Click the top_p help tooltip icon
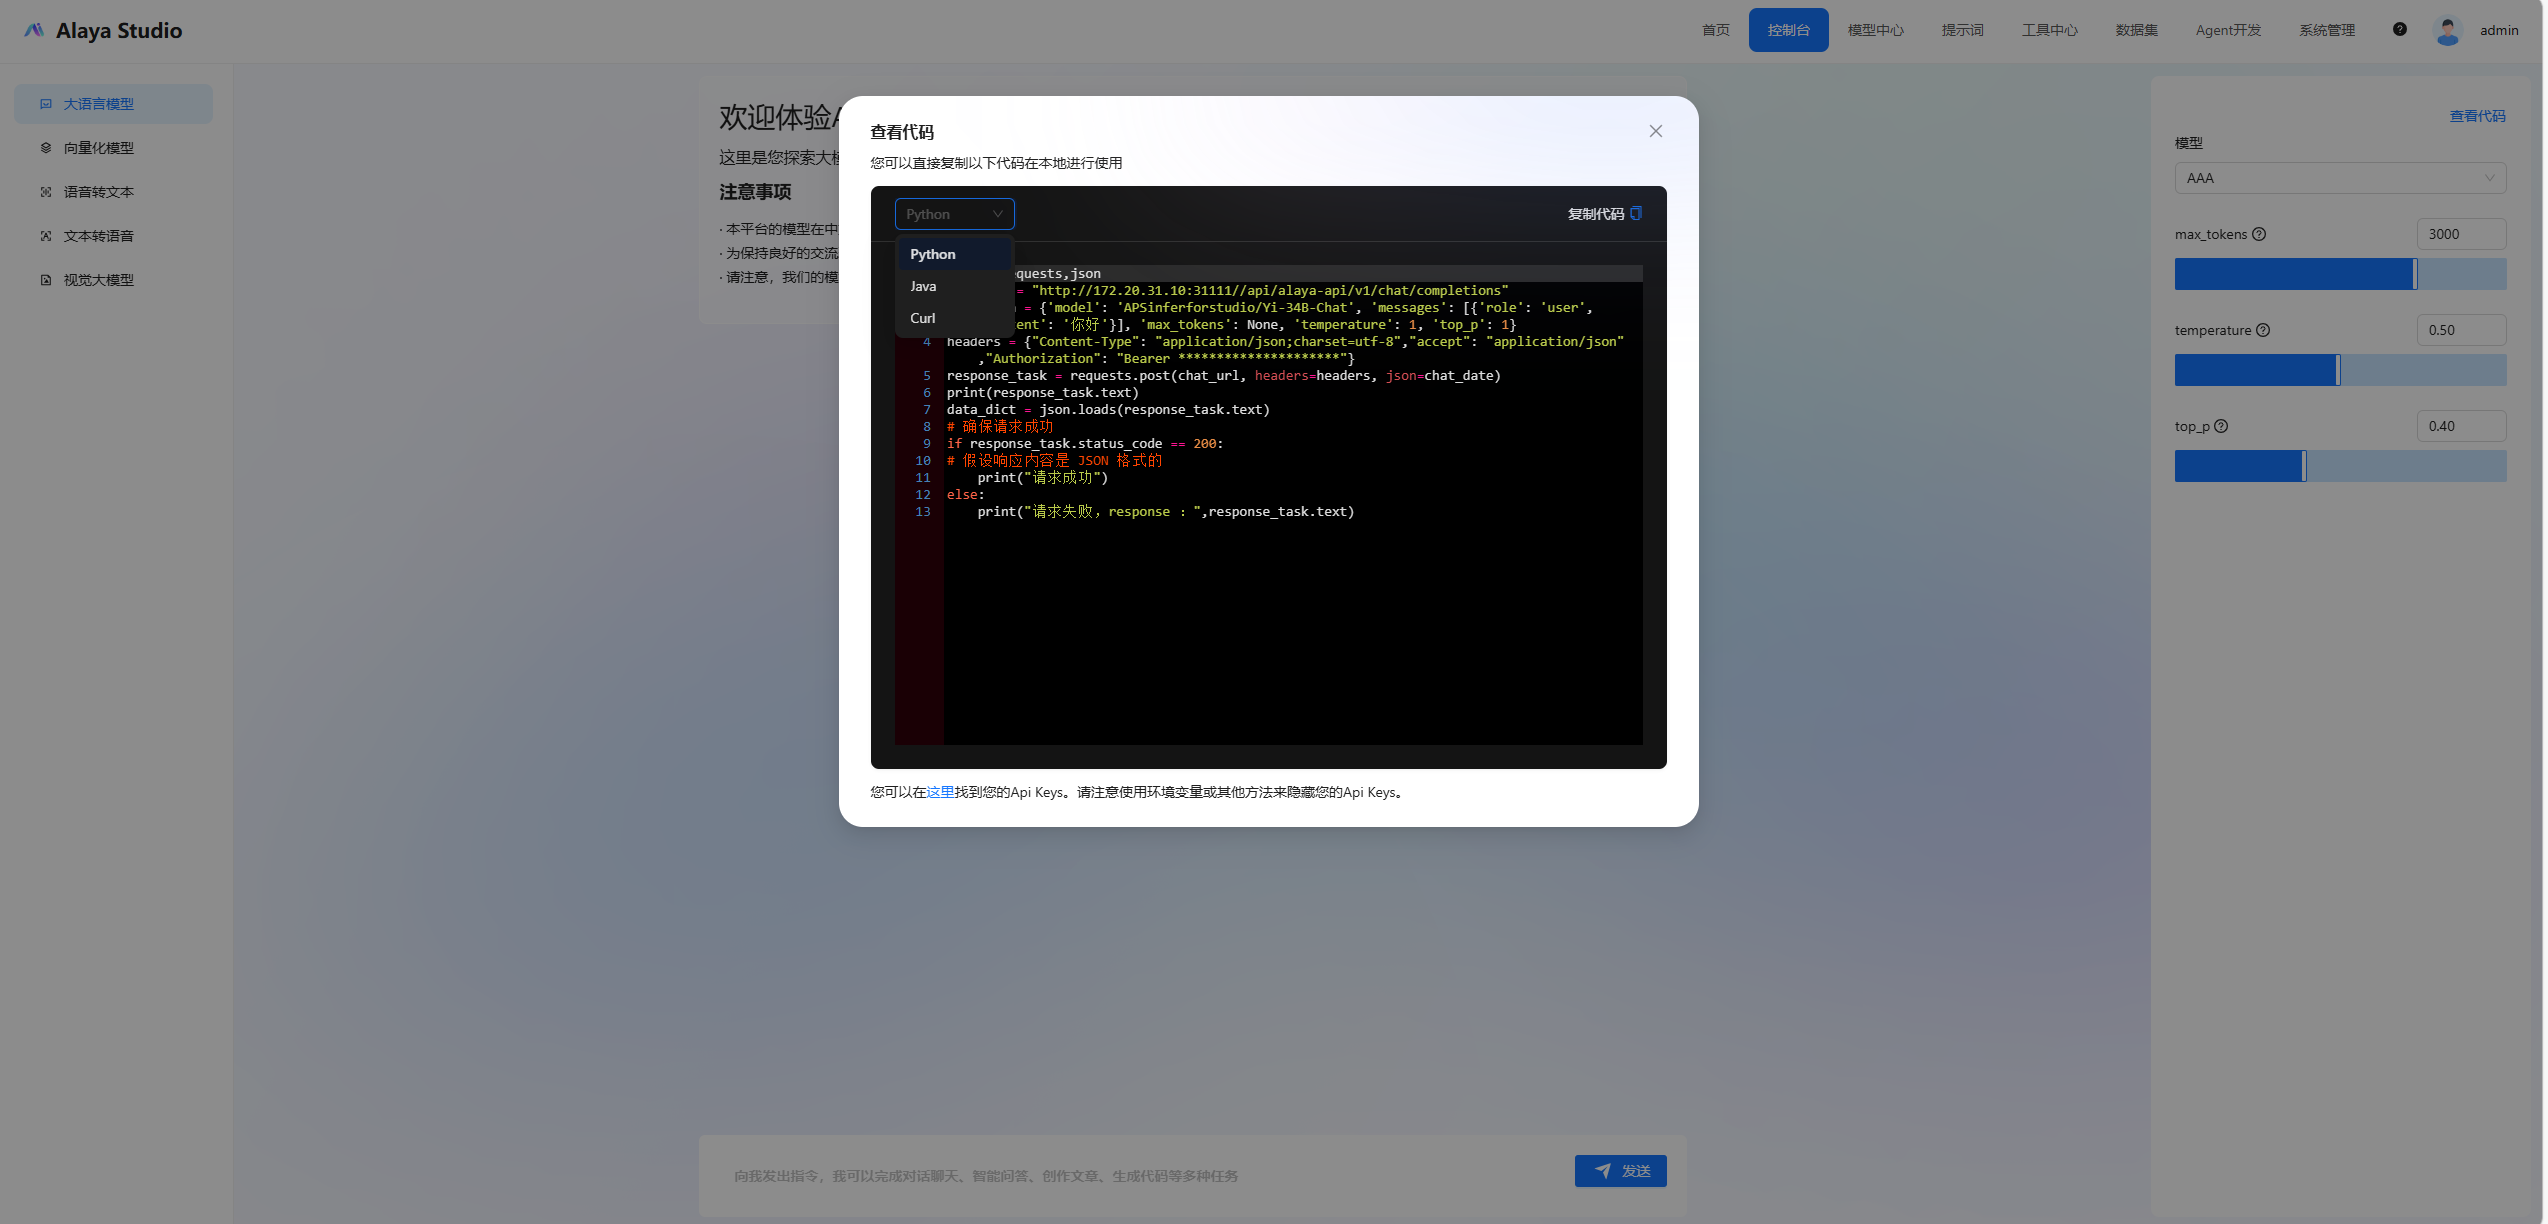Viewport: 2548px width, 1224px height. pos(2221,426)
